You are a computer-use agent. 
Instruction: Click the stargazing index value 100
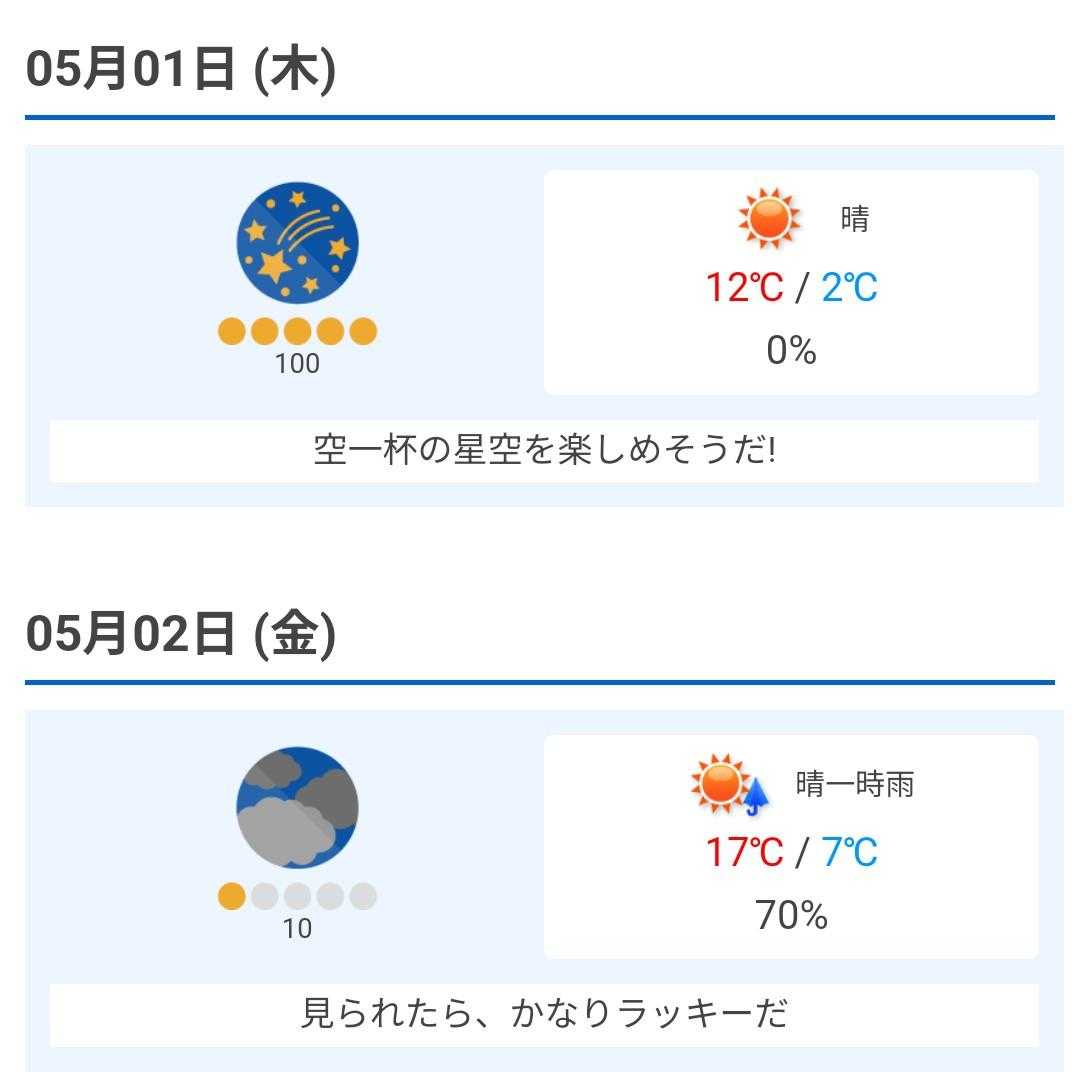click(297, 364)
